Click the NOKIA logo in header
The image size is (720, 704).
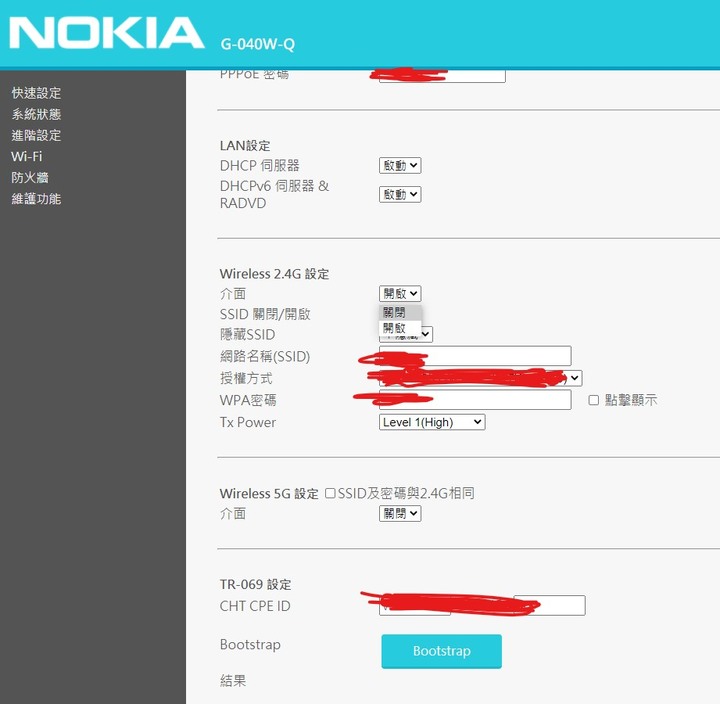click(107, 33)
